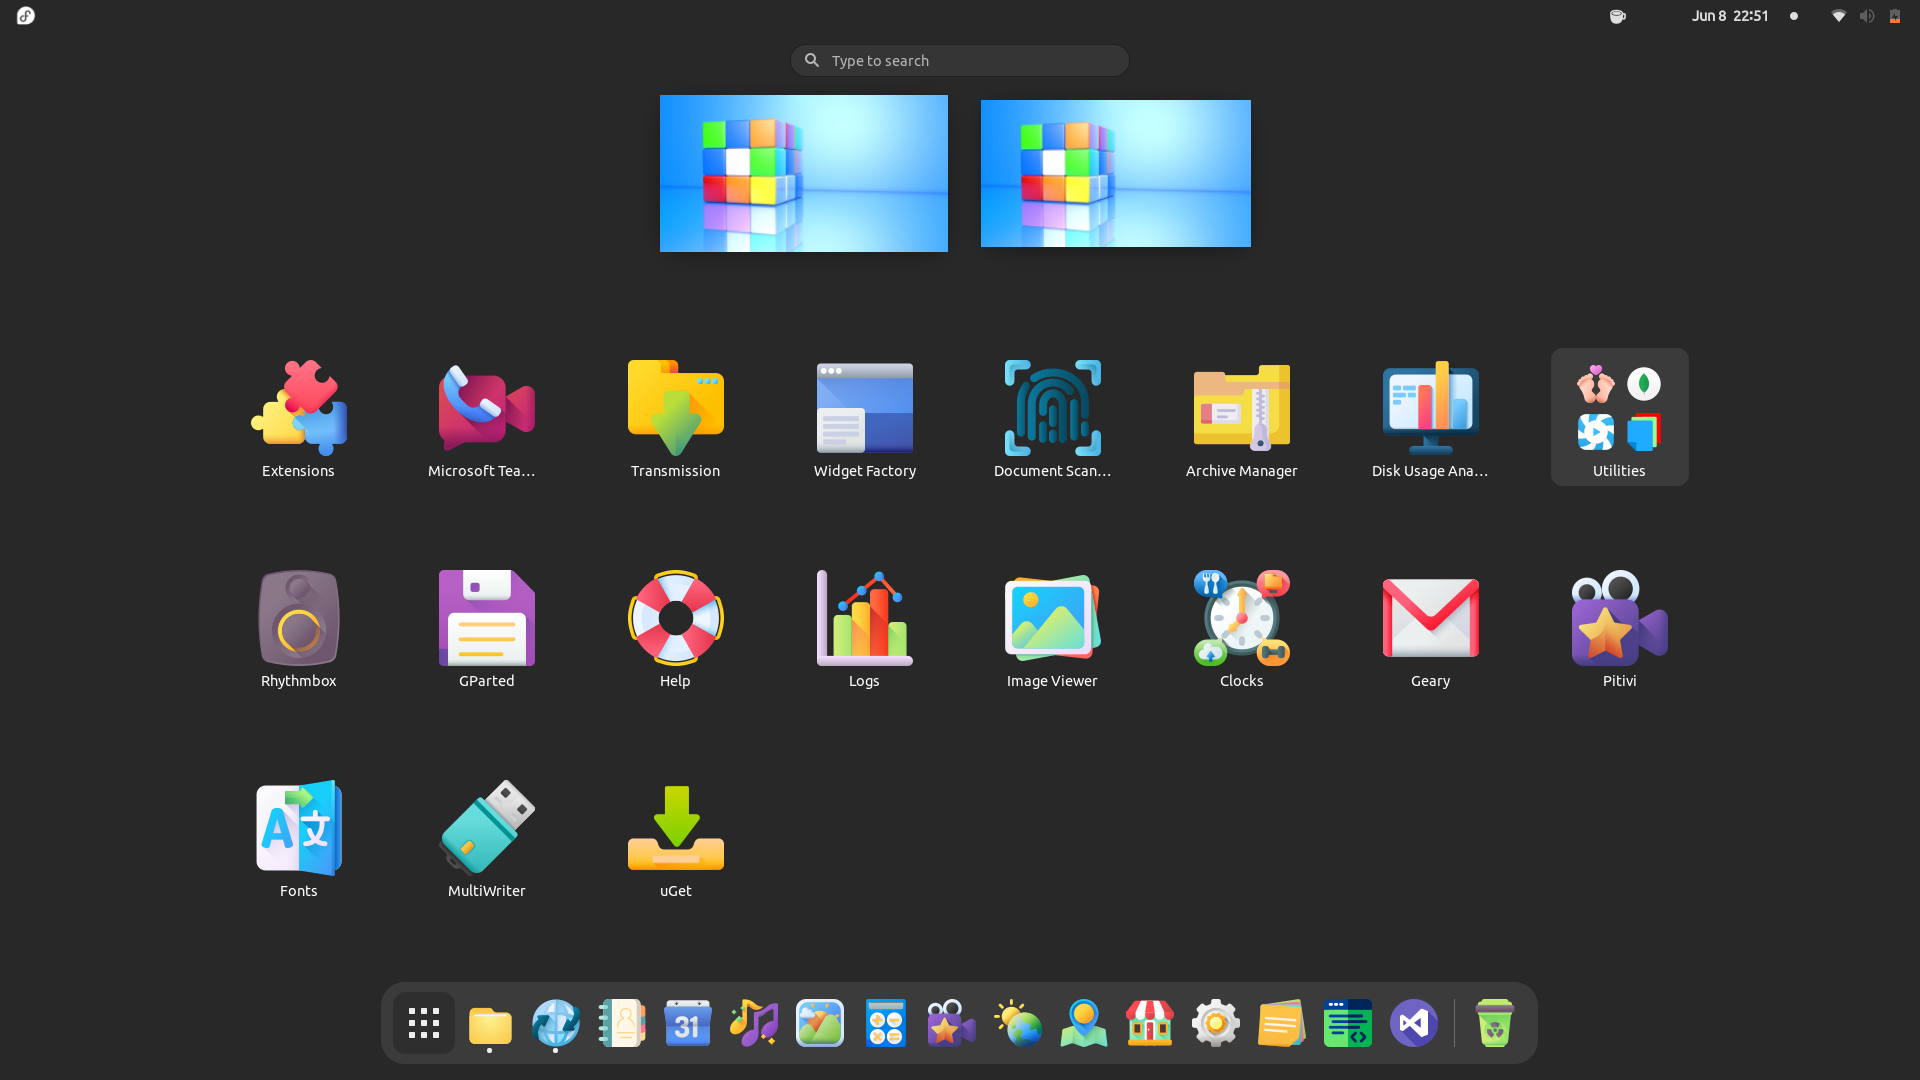
Task: Open Settings gear in the dock
Action: [1216, 1023]
